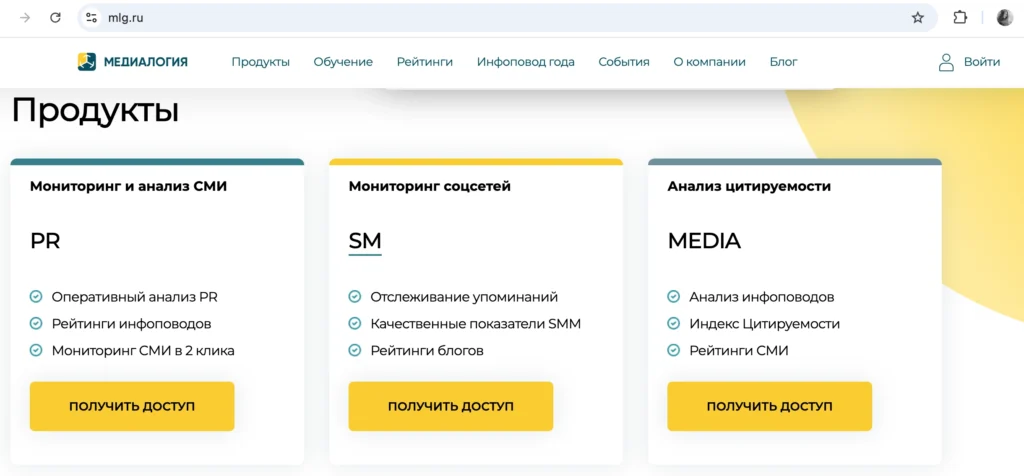Click the Медиалогия logo icon
This screenshot has width=1024, height=476.
87,62
